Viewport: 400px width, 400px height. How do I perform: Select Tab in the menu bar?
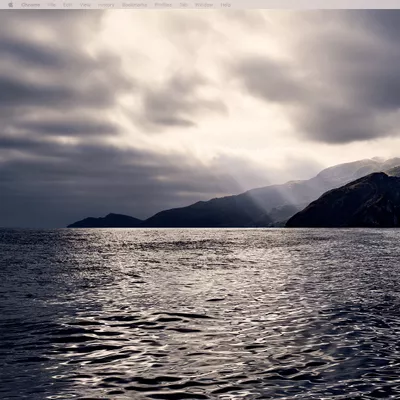coord(183,5)
